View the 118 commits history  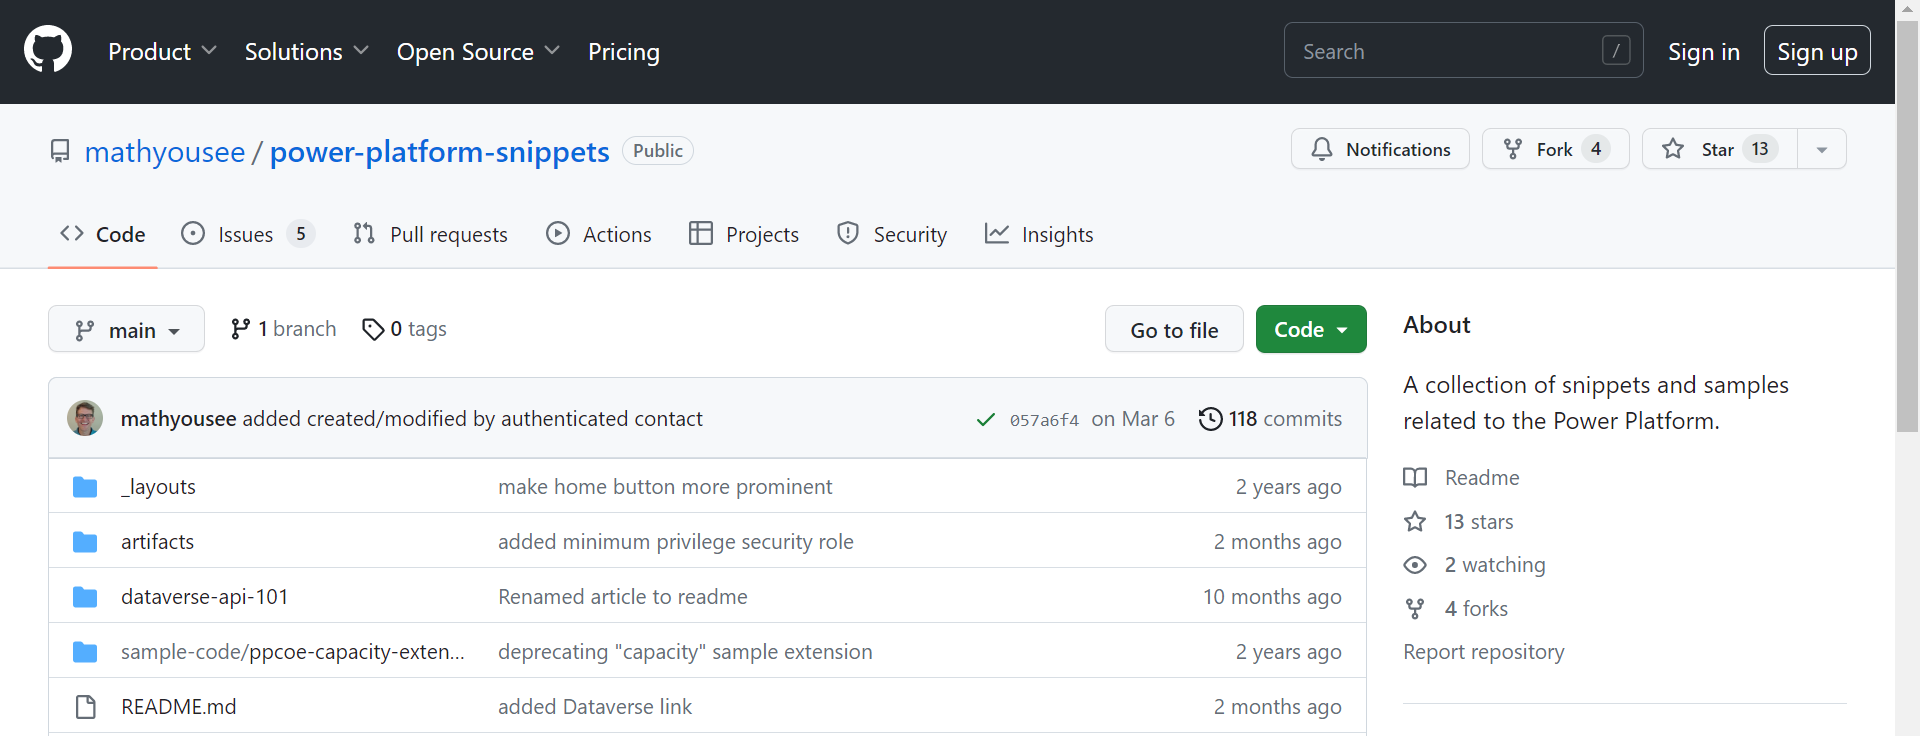pos(1270,419)
